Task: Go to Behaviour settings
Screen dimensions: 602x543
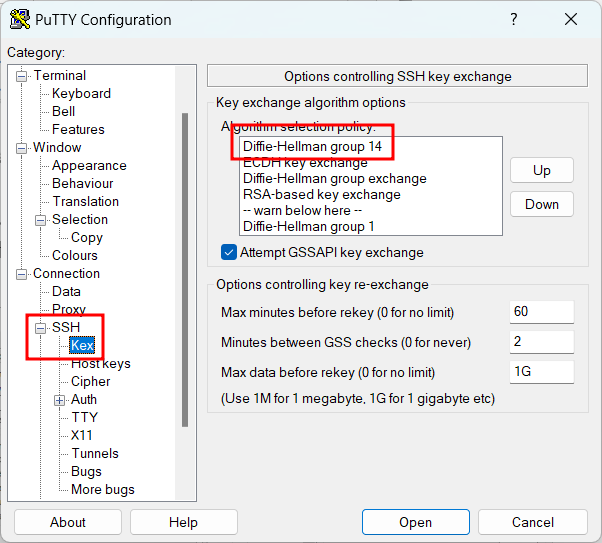Action: [x=83, y=184]
